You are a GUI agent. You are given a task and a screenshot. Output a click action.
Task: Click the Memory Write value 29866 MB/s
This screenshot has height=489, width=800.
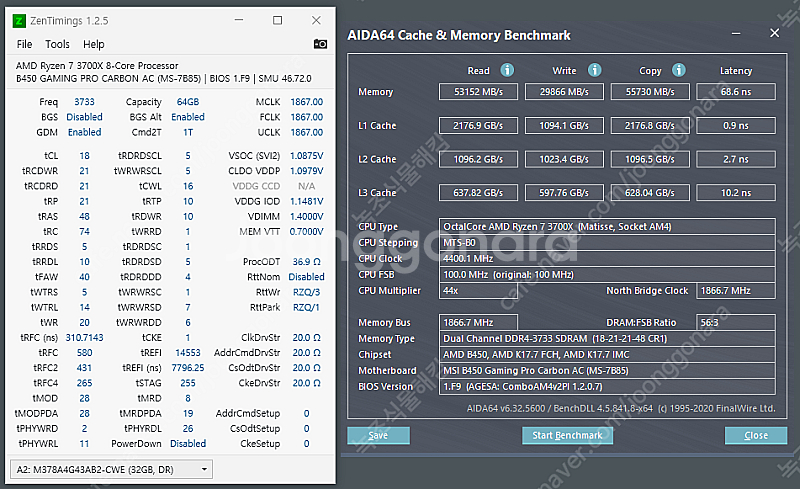tap(564, 92)
